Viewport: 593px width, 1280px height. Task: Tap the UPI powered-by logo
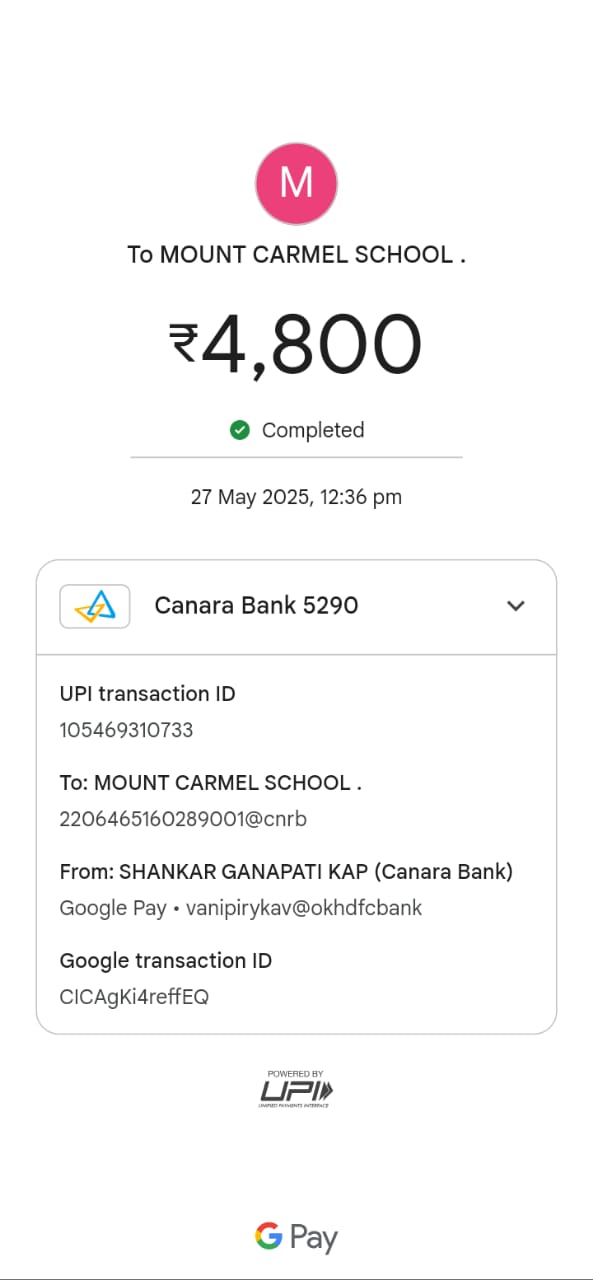tap(296, 1088)
